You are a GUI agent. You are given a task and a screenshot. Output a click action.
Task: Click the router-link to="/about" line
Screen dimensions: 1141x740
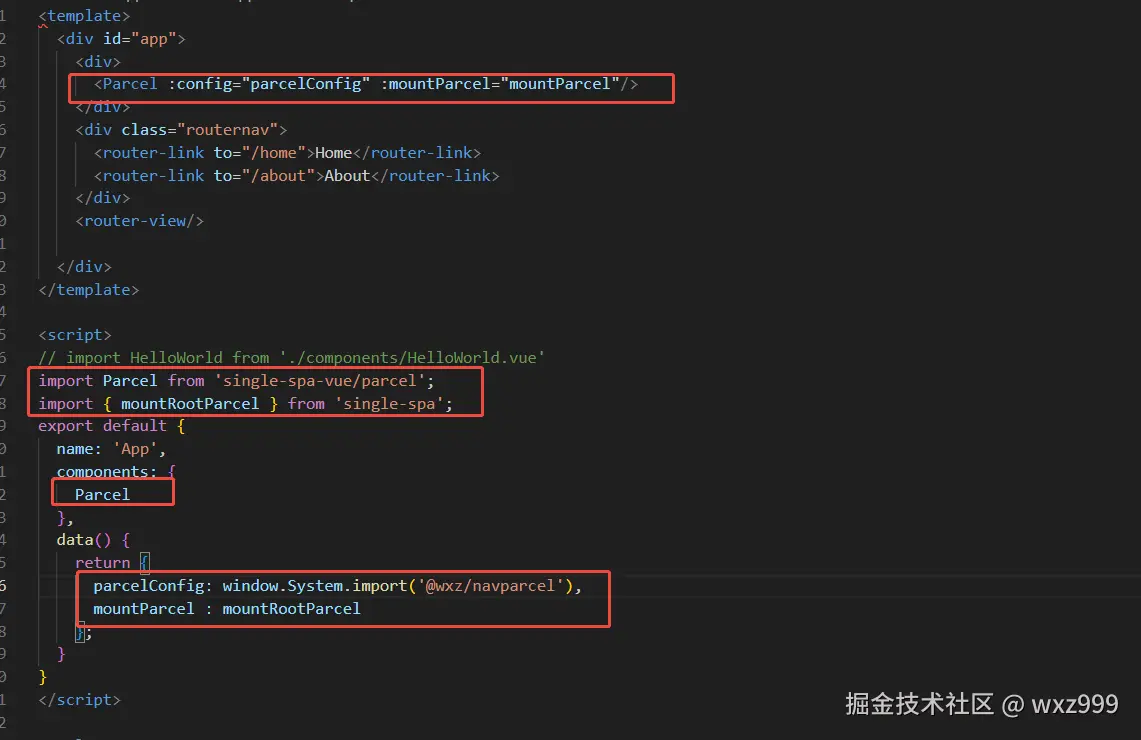point(296,175)
